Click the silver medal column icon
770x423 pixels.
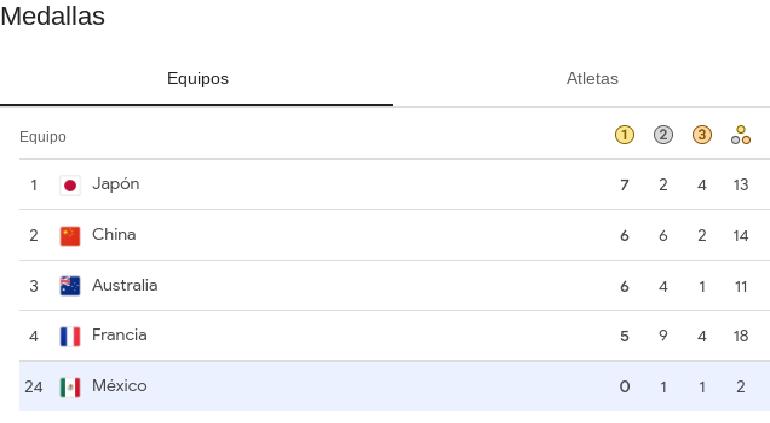click(663, 135)
